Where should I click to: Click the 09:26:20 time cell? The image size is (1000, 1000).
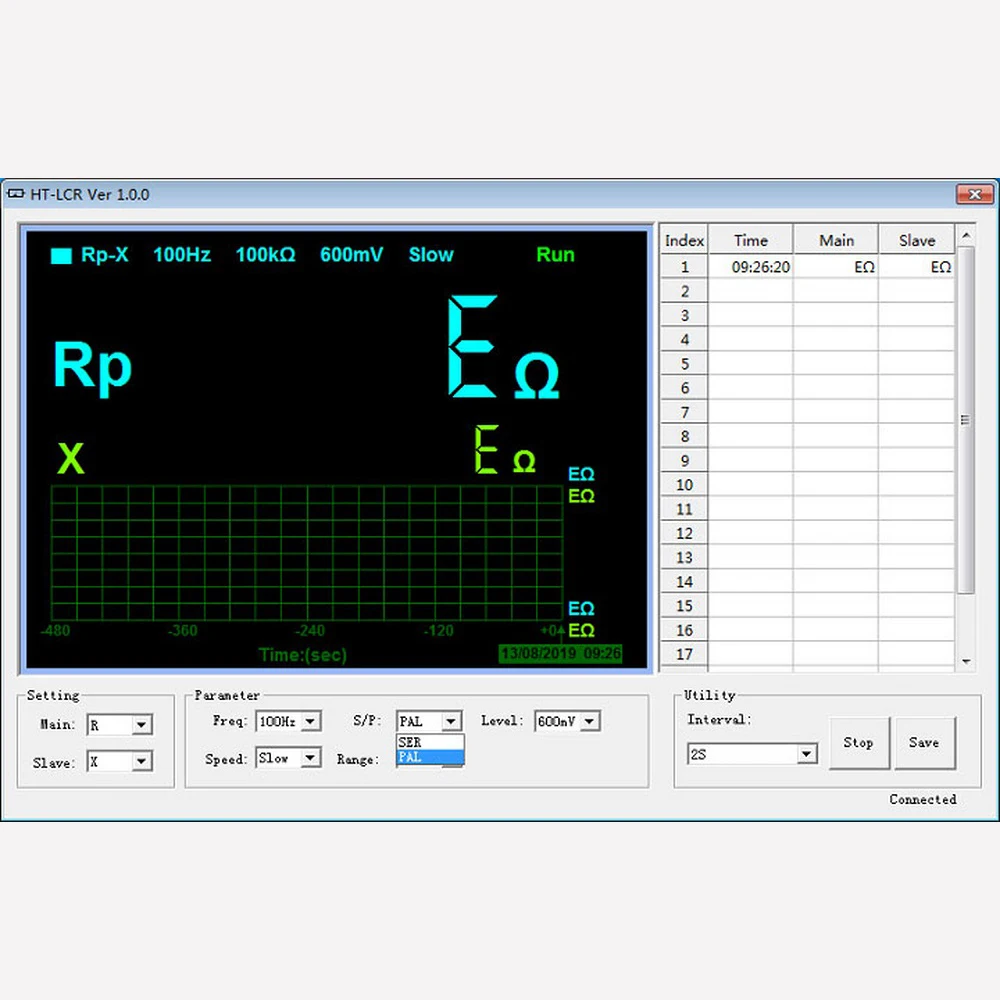[x=751, y=267]
